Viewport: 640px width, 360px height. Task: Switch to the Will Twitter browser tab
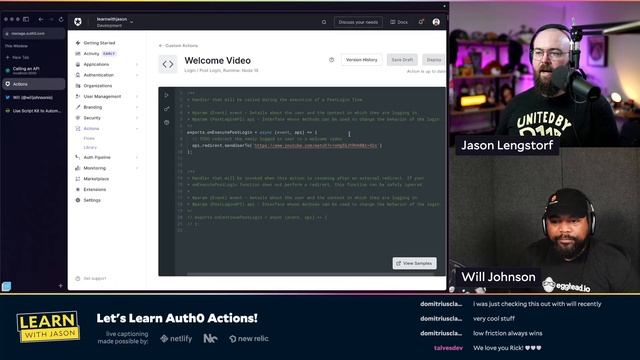[x=33, y=98]
